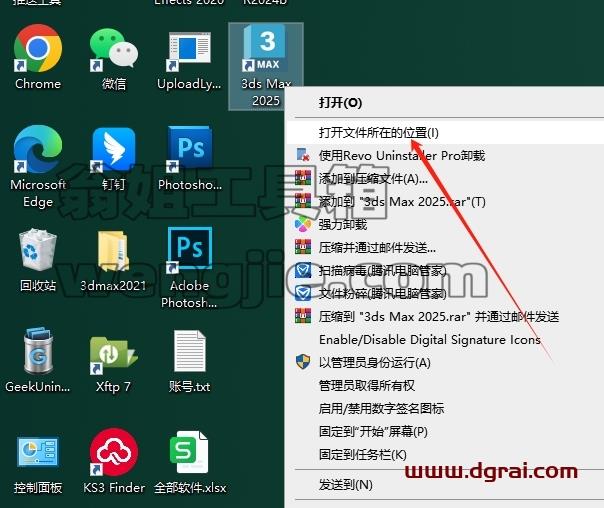Screen dimensions: 604x508
Task: Choose 管理员取得所有权 menu entry
Action: [x=445, y=386]
